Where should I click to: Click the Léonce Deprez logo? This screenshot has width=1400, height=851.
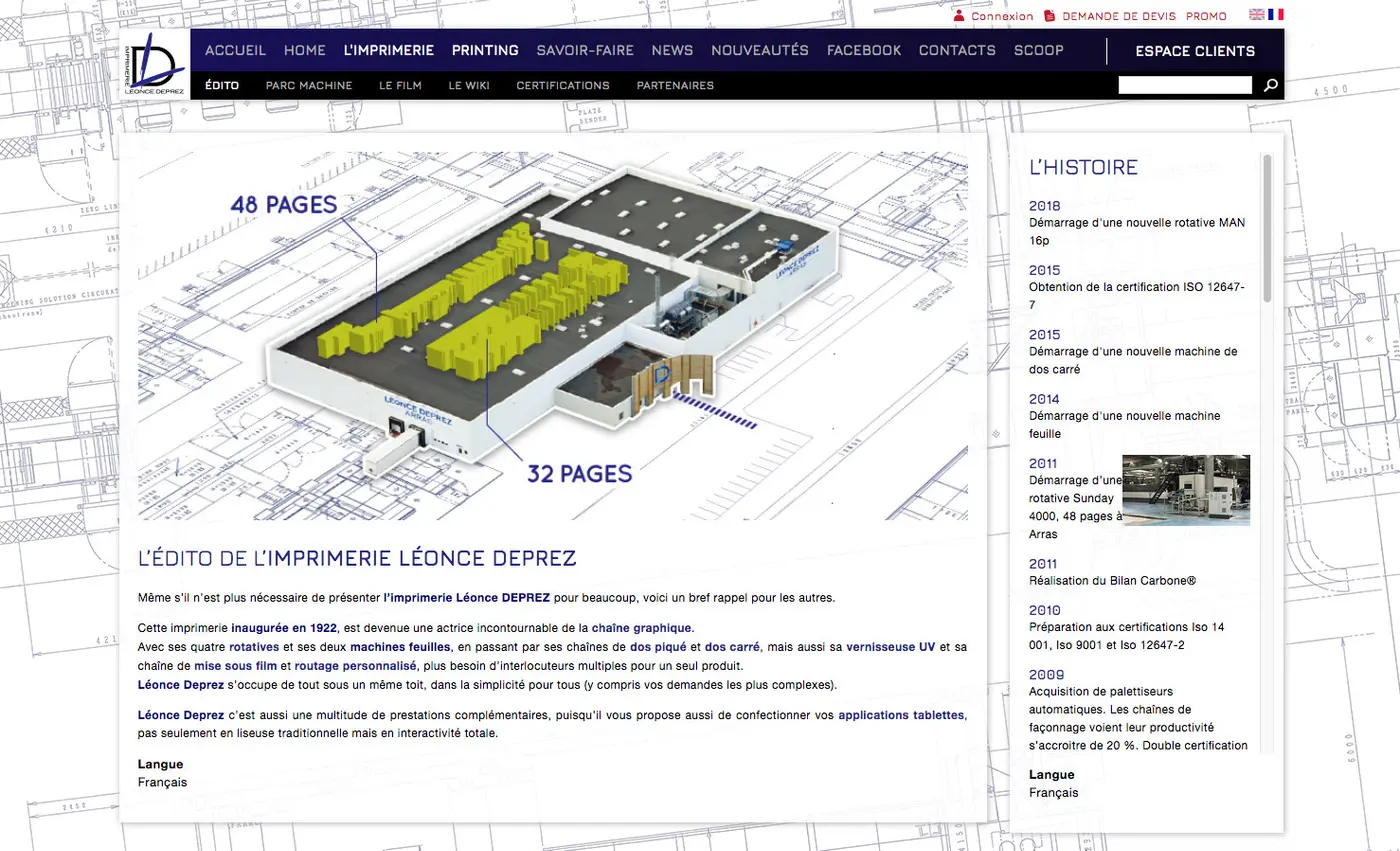point(154,64)
